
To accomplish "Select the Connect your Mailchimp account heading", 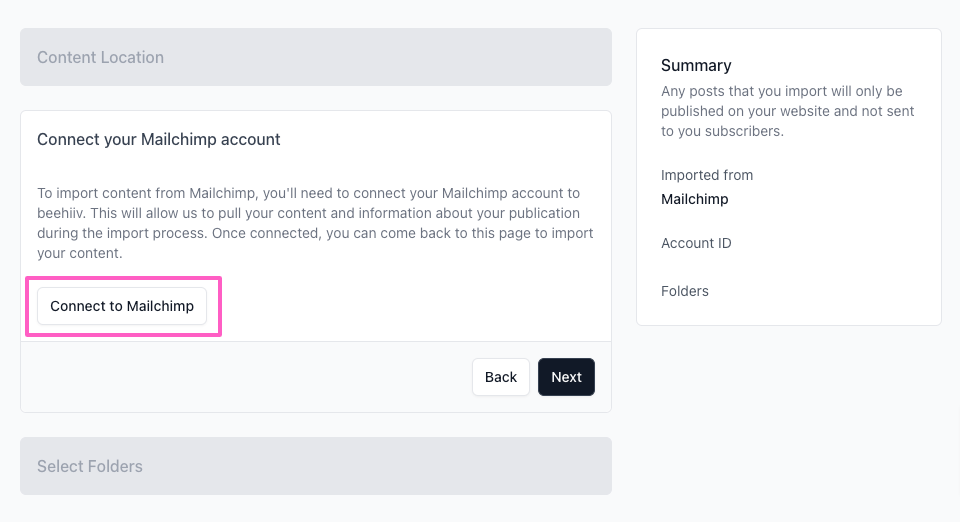I will (x=159, y=140).
